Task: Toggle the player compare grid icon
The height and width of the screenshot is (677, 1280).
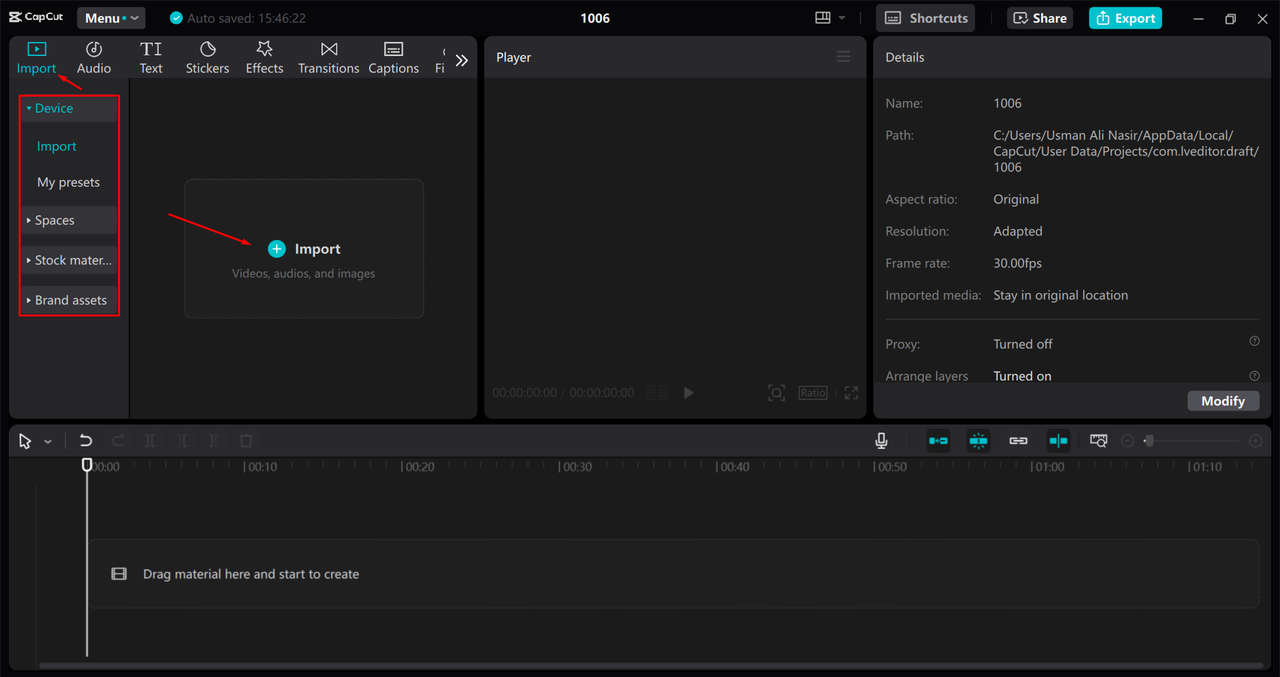Action: tap(656, 393)
